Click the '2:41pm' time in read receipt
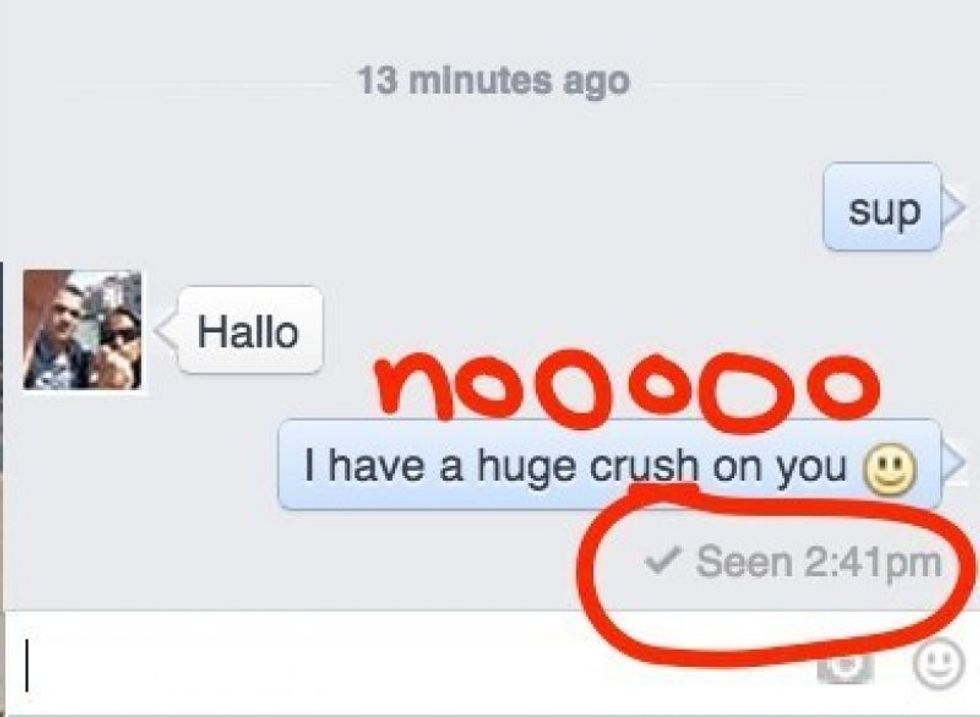 click(872, 561)
